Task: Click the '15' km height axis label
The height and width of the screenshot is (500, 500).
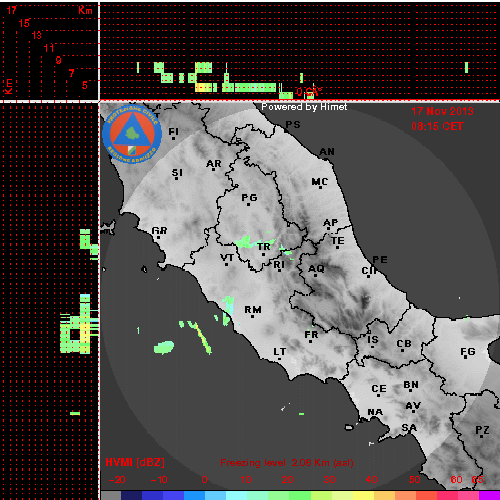Action: click(x=24, y=23)
